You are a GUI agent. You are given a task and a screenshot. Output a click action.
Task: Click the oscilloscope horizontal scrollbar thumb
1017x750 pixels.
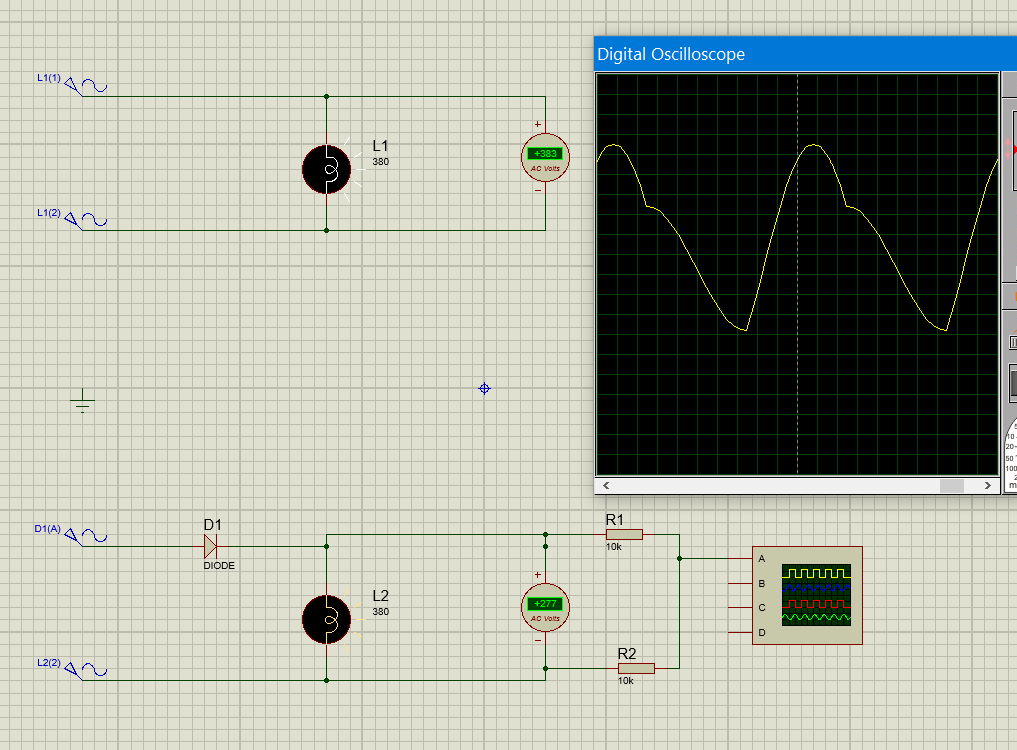click(x=951, y=485)
